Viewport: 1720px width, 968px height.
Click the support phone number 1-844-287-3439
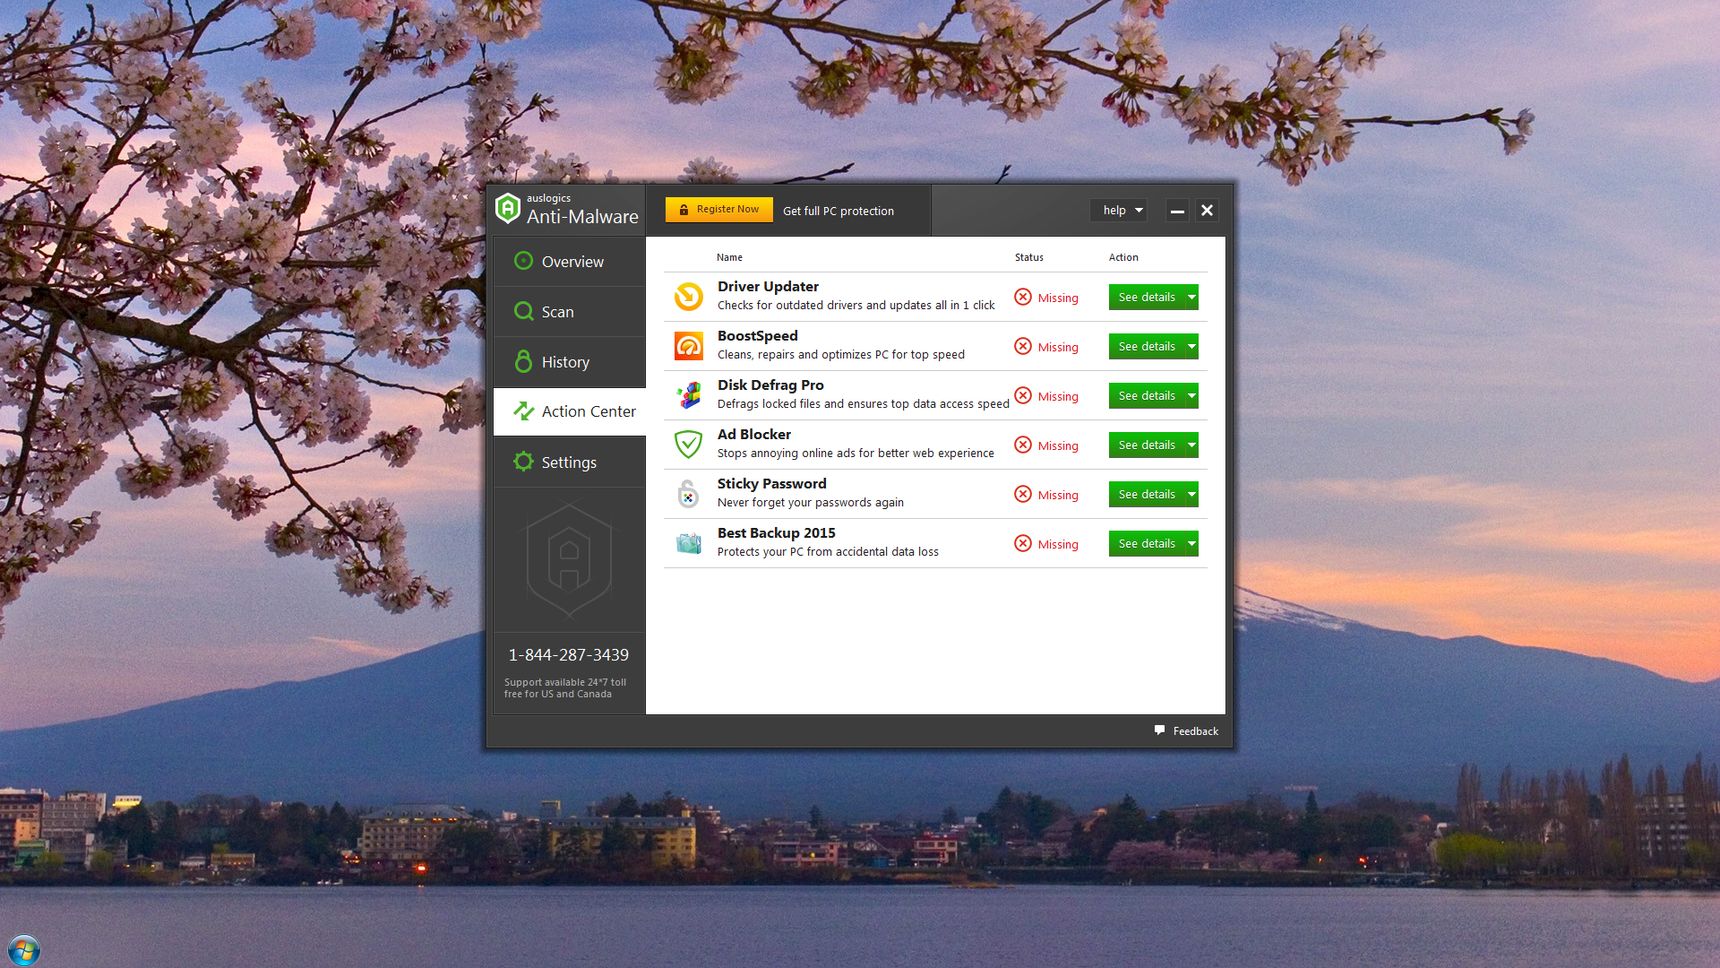568,655
